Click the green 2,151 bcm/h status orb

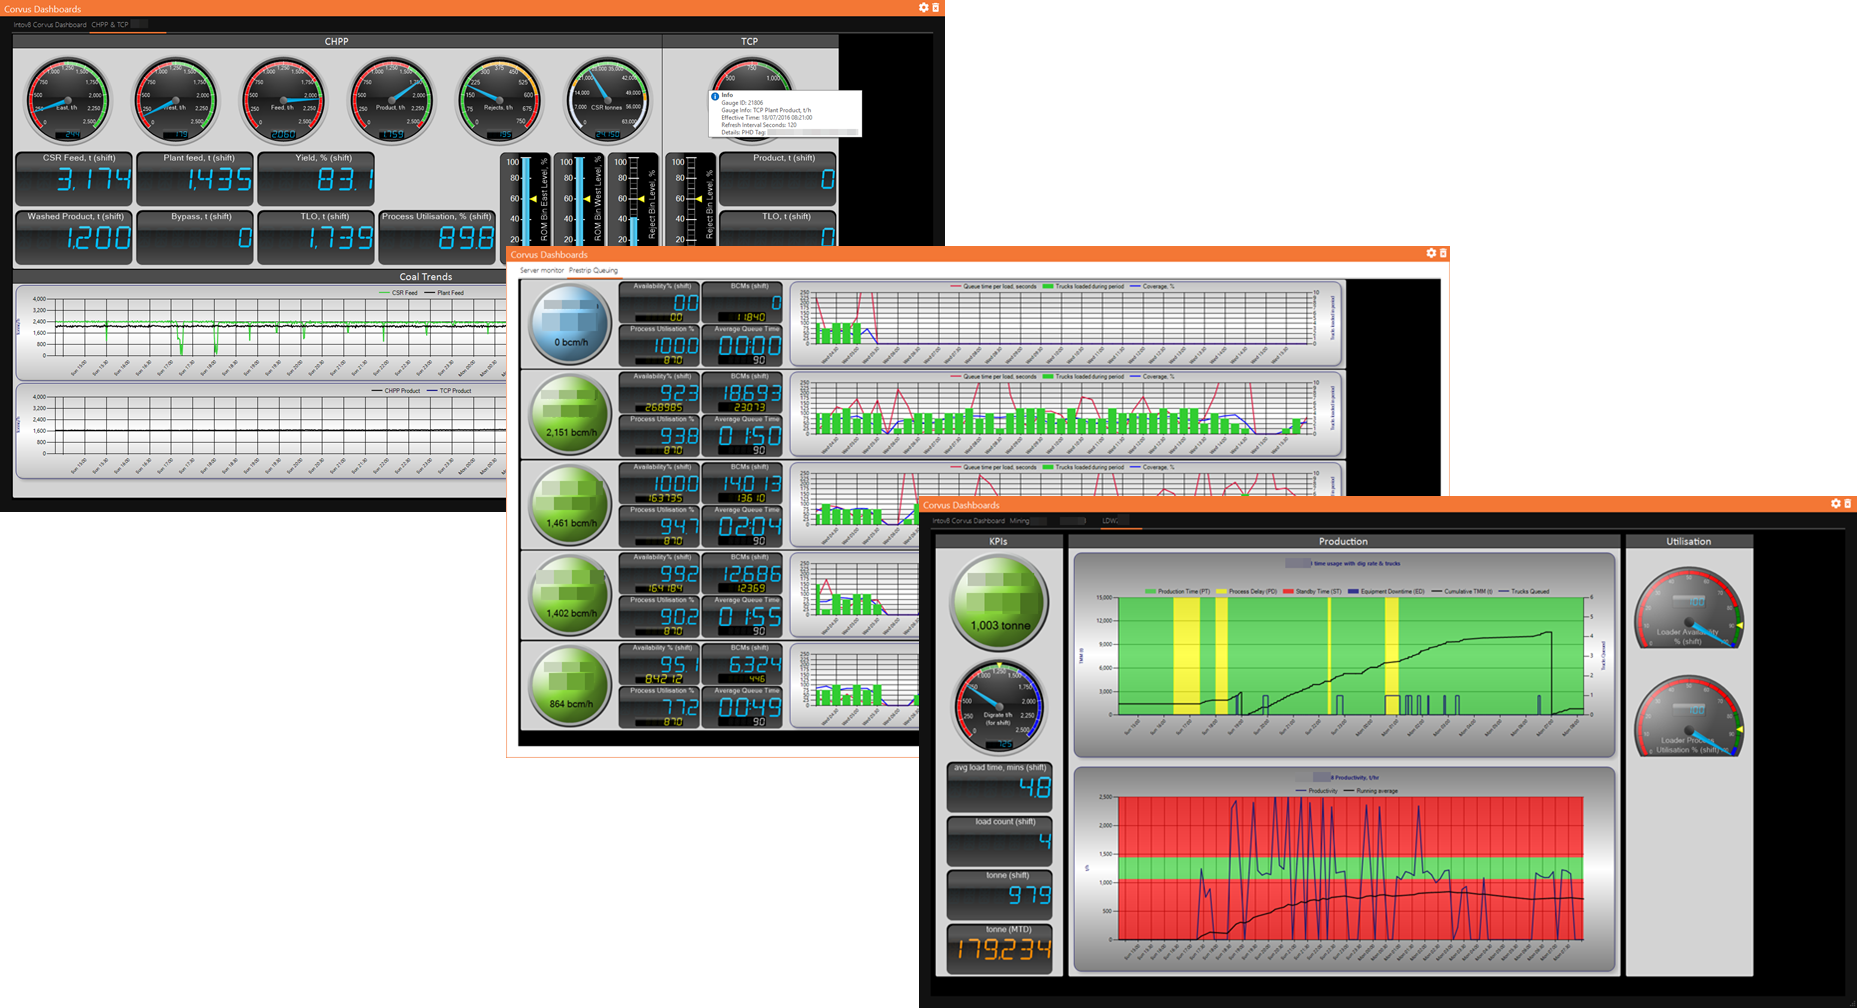570,414
